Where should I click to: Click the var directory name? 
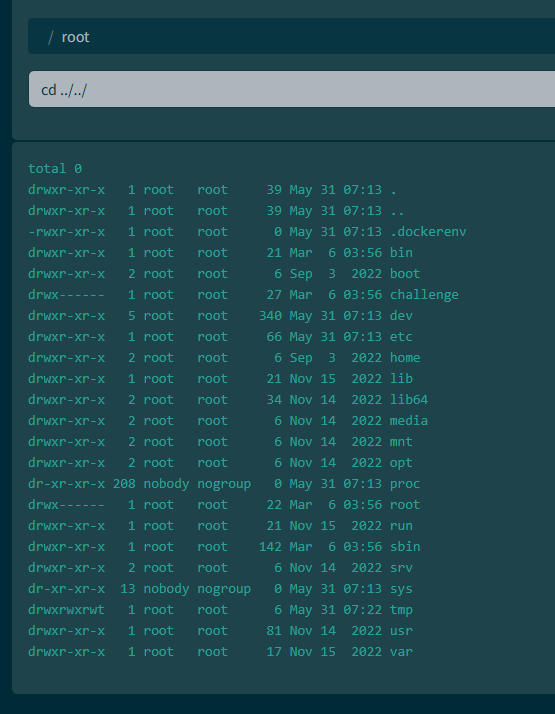point(401,652)
